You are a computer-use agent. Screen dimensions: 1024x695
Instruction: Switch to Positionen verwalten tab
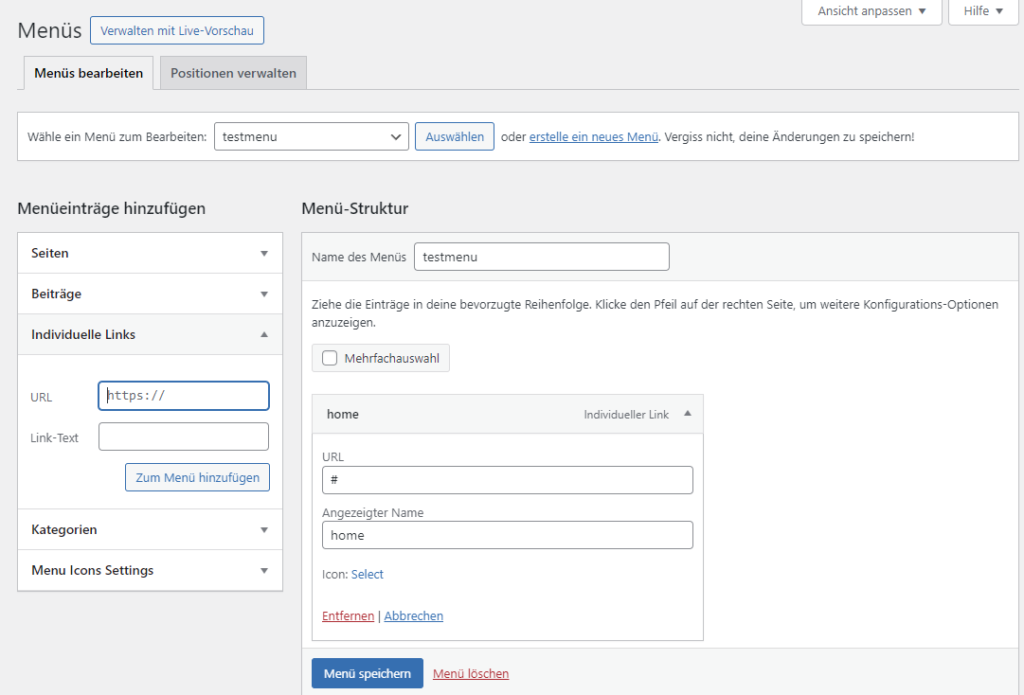[233, 73]
